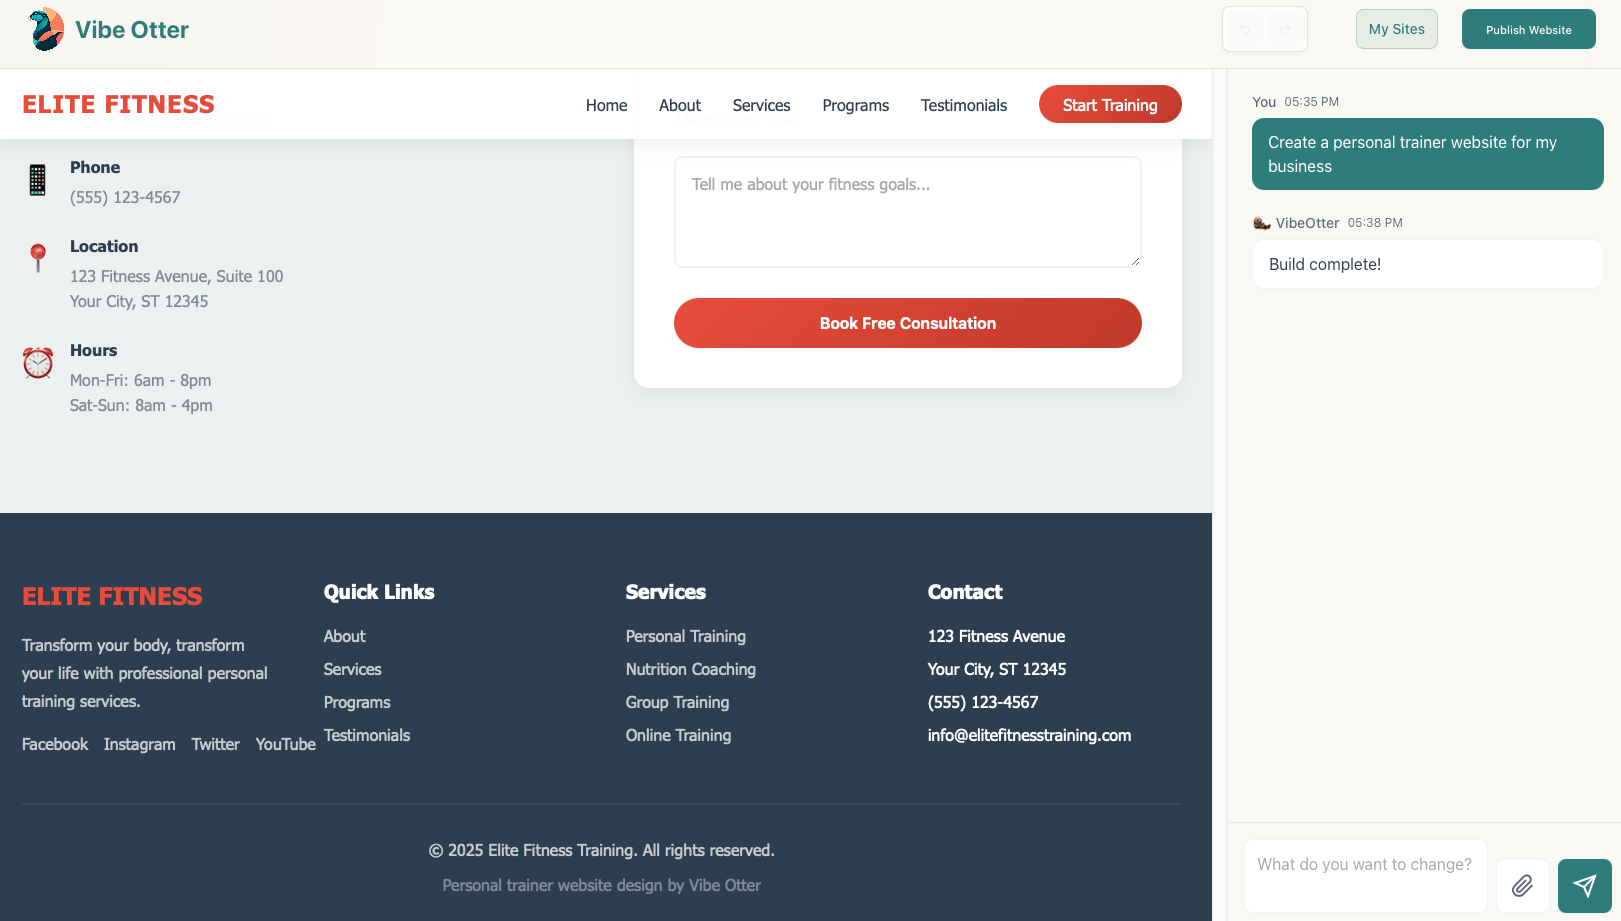Open the Instagram link in the footer
The image size is (1621, 921).
tap(139, 744)
